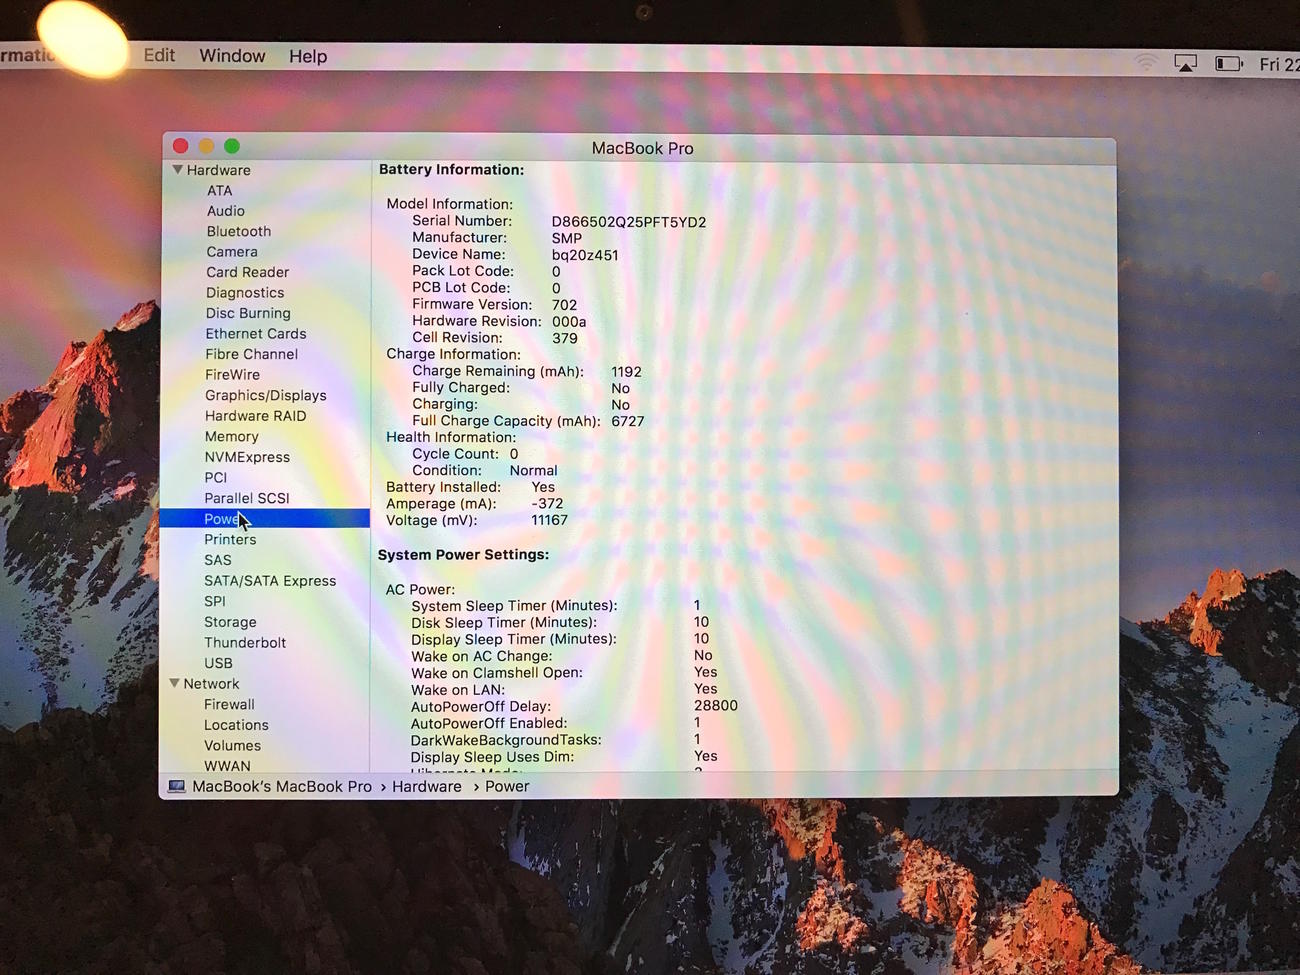Screen dimensions: 1300x975
Task: Select WWAN under Network
Action: point(227,766)
